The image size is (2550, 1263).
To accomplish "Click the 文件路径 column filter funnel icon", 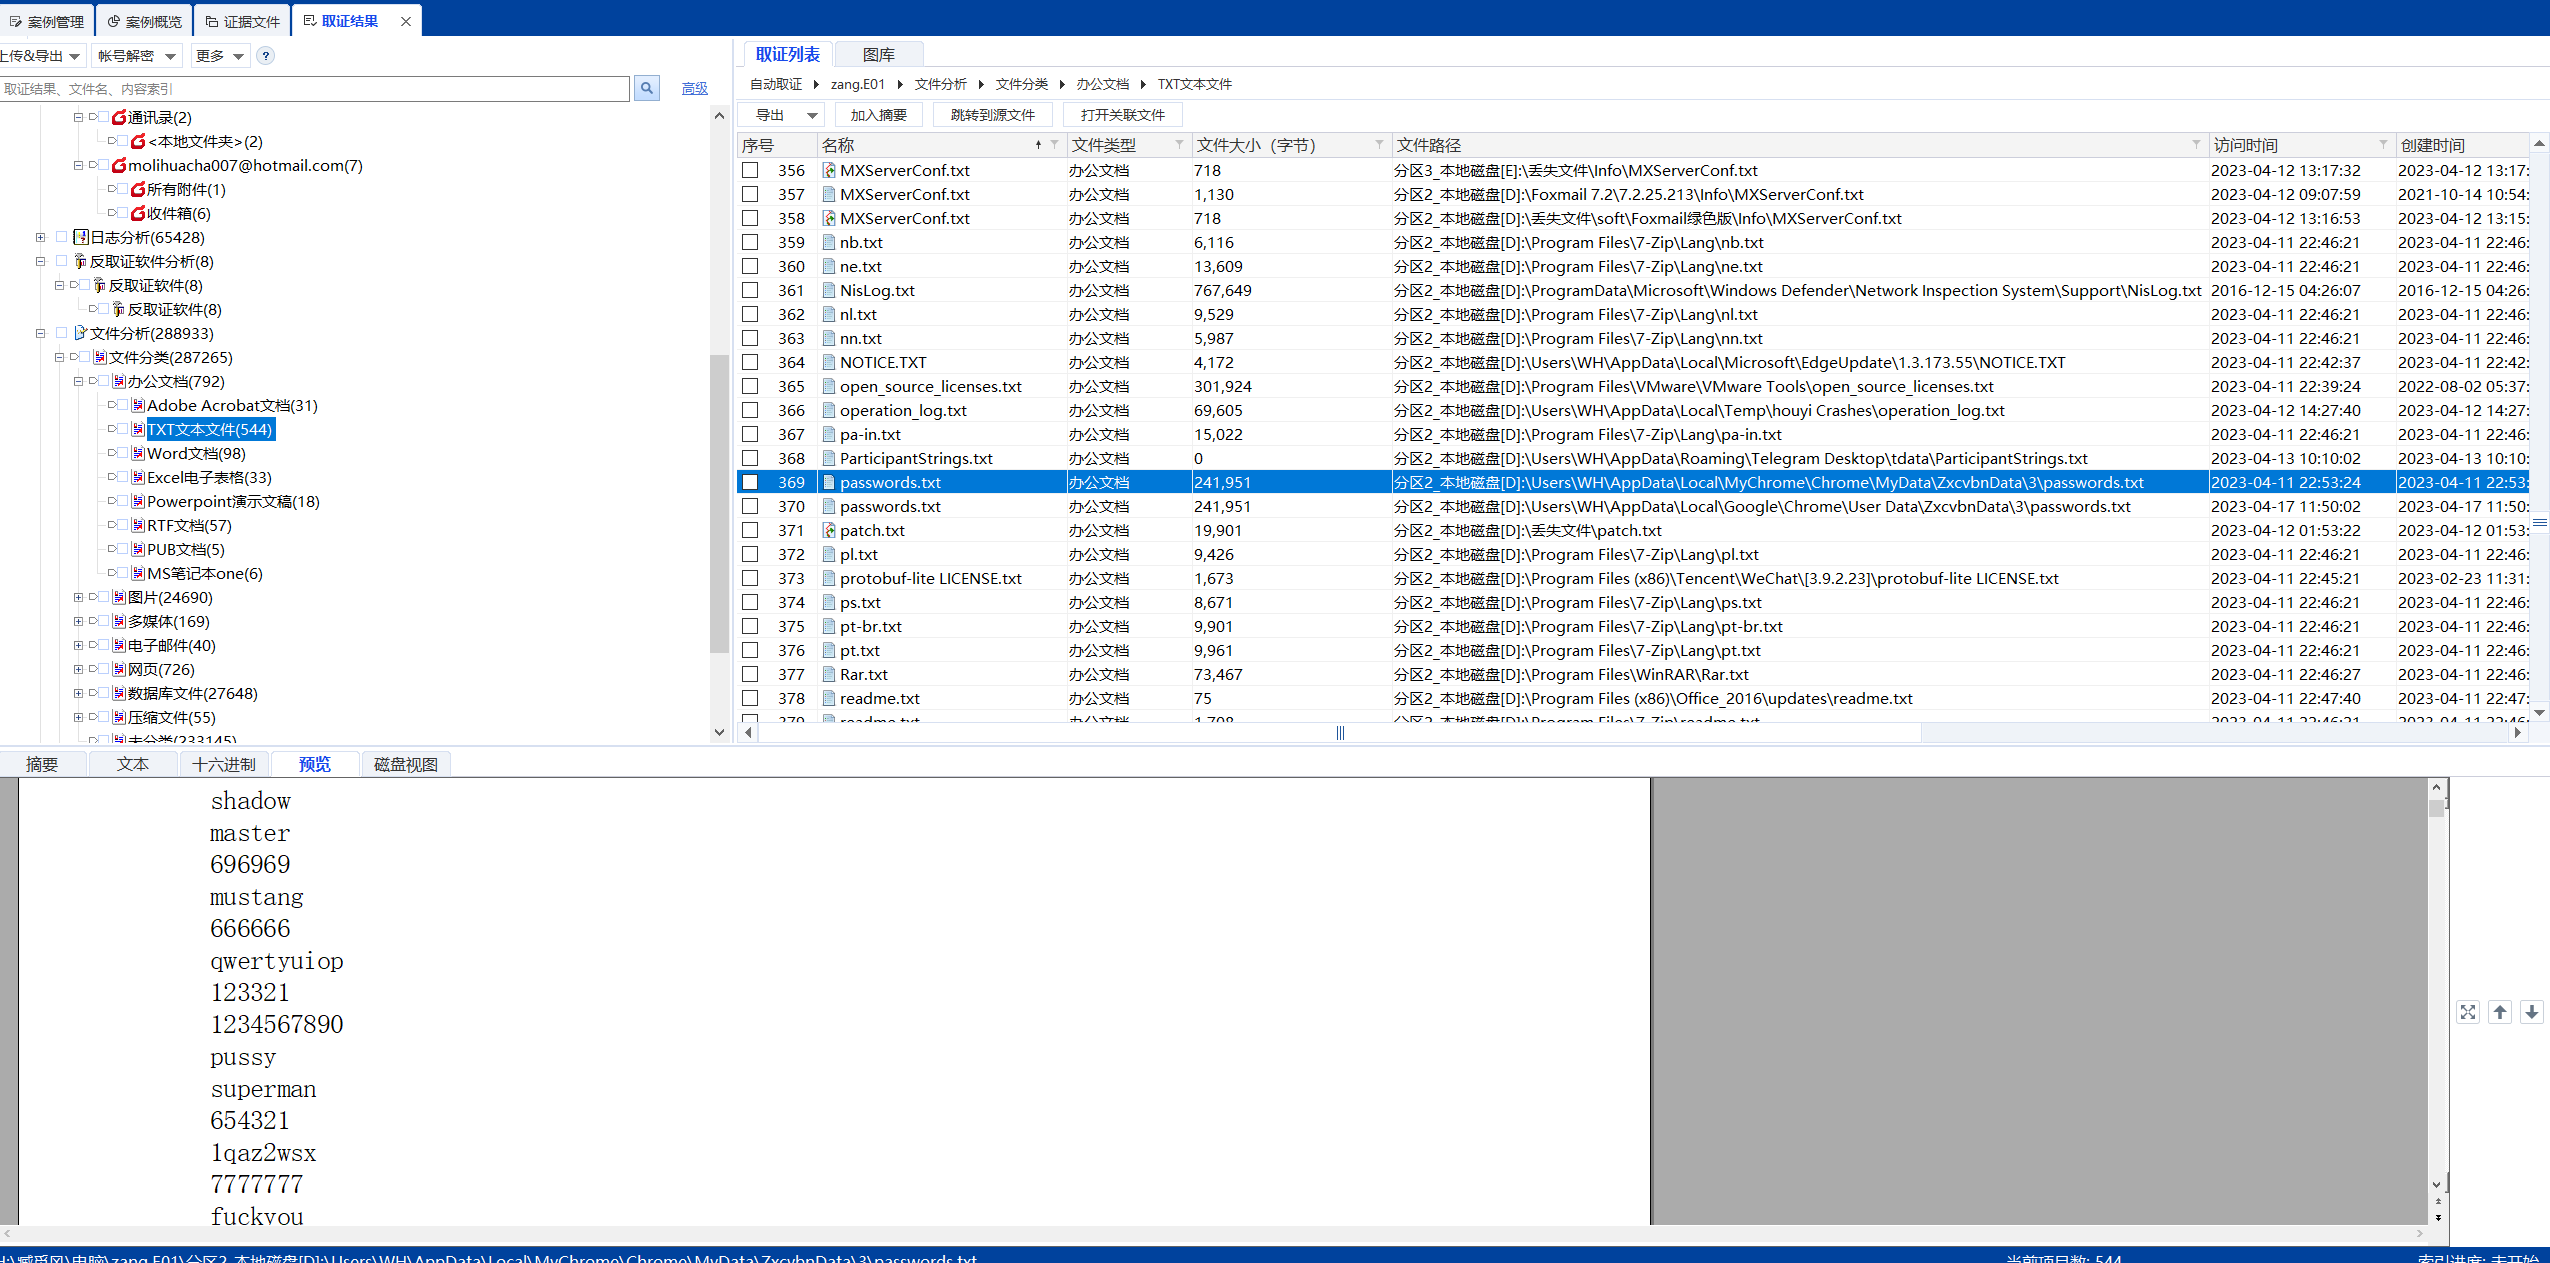I will tap(2196, 145).
